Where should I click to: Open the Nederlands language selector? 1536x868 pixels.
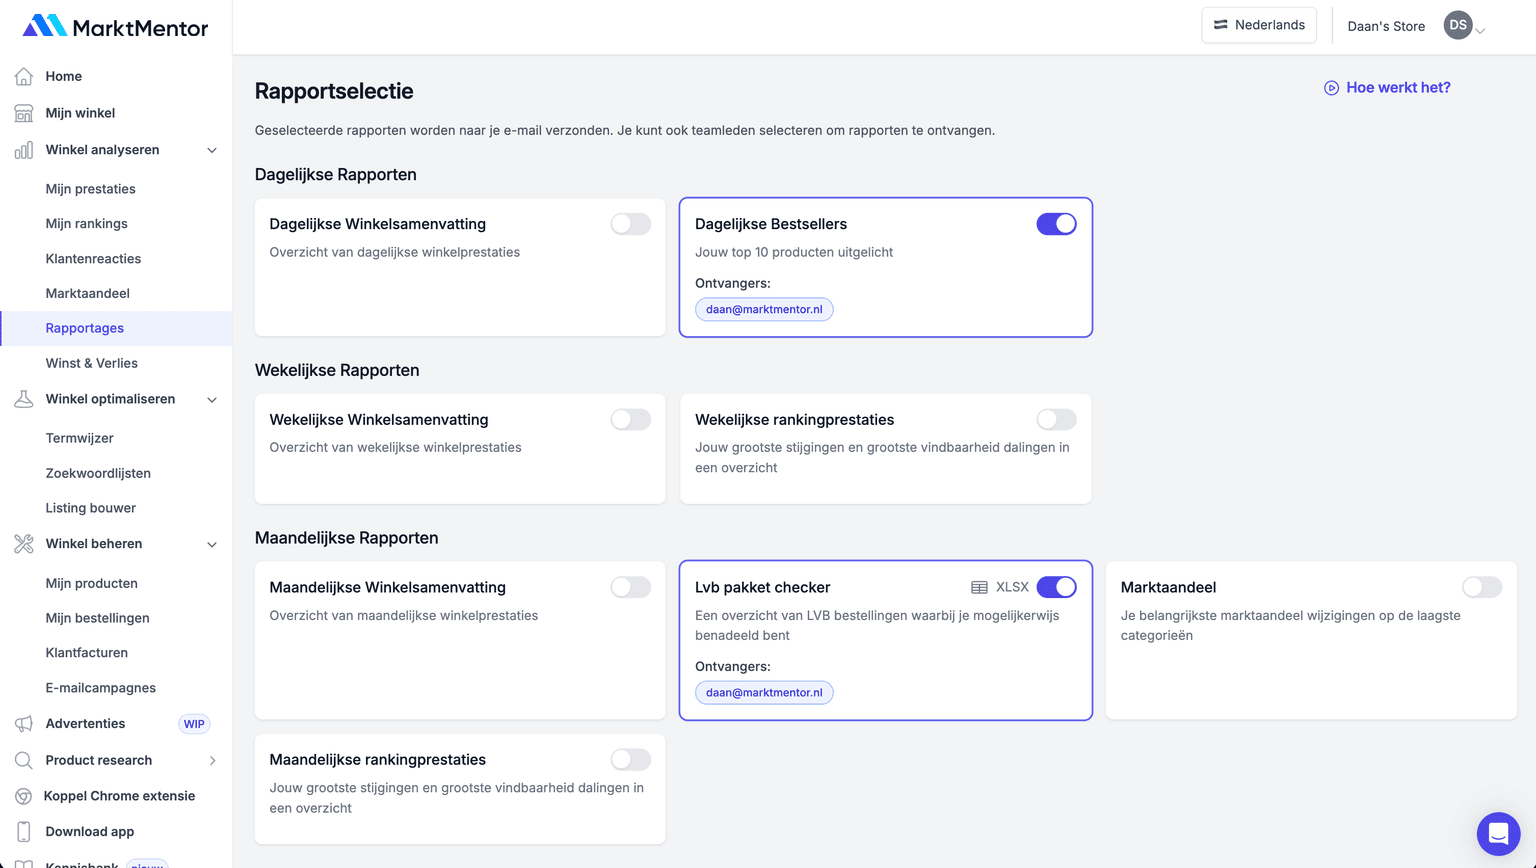[1259, 24]
